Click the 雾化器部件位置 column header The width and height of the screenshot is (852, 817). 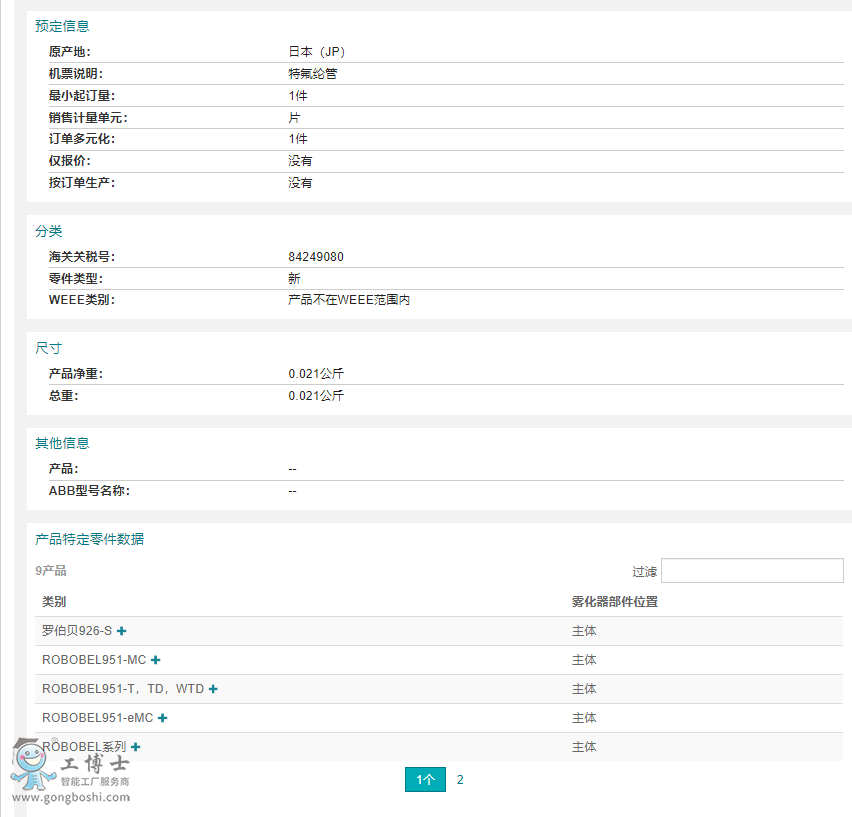[614, 602]
